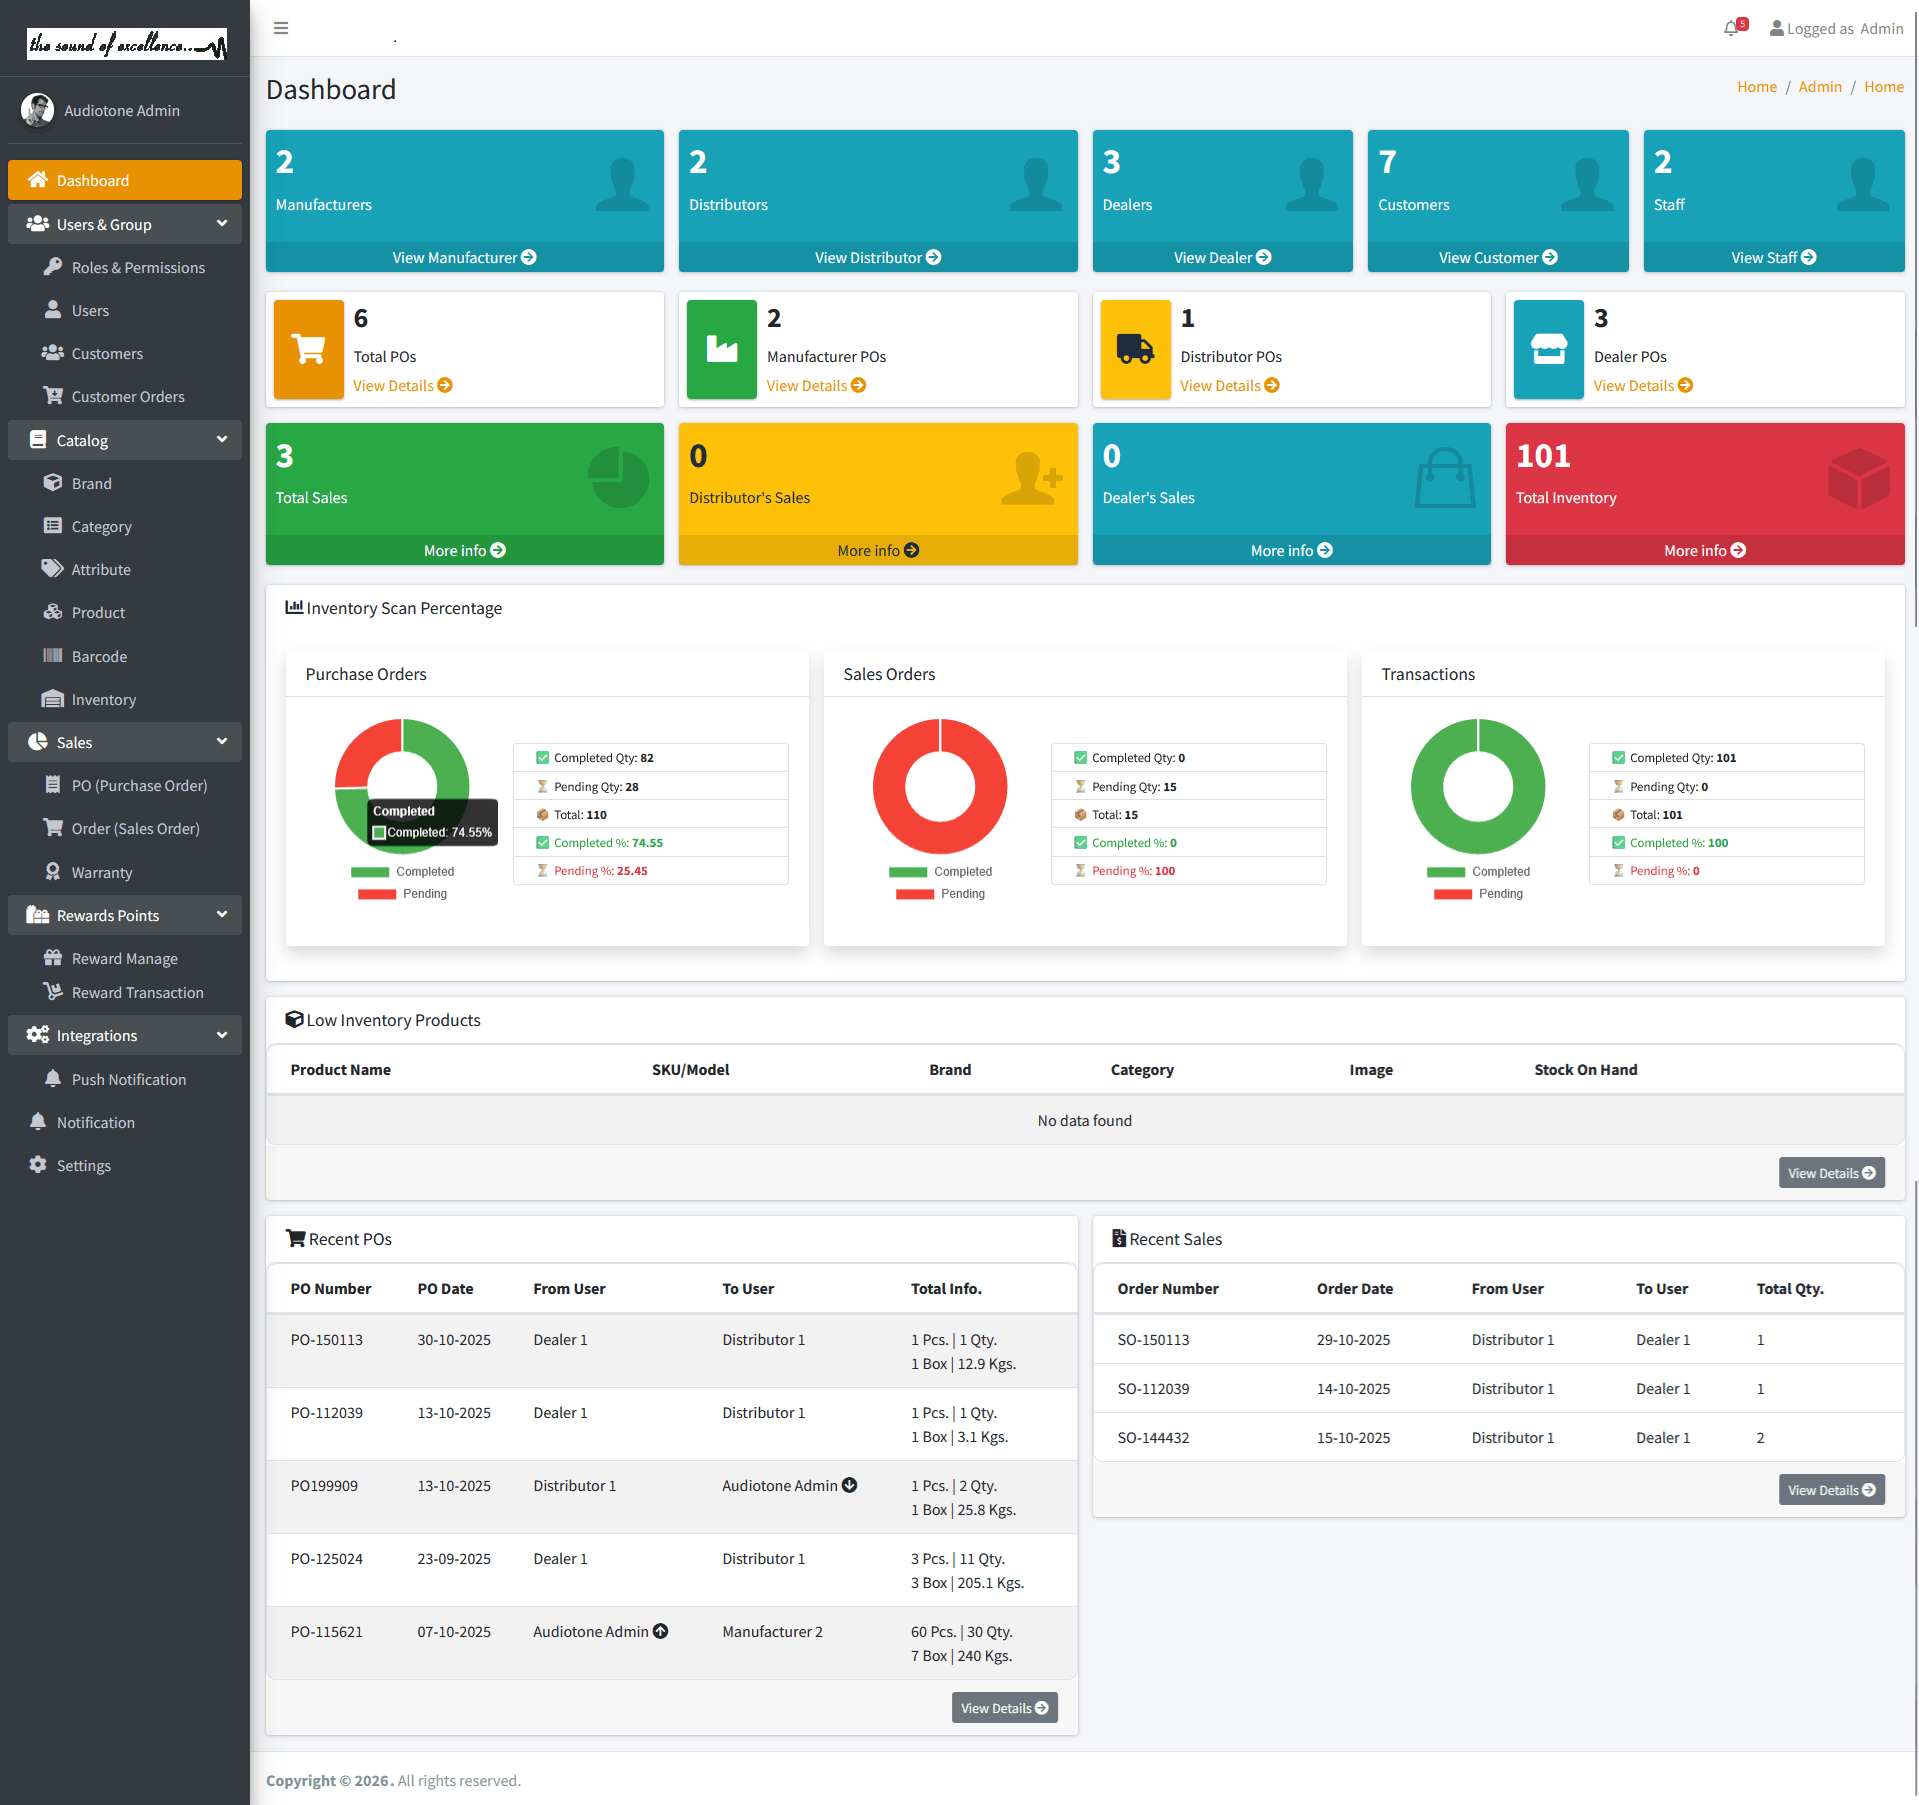
Task: Click View Details button under Recent POs
Action: [x=1005, y=1708]
